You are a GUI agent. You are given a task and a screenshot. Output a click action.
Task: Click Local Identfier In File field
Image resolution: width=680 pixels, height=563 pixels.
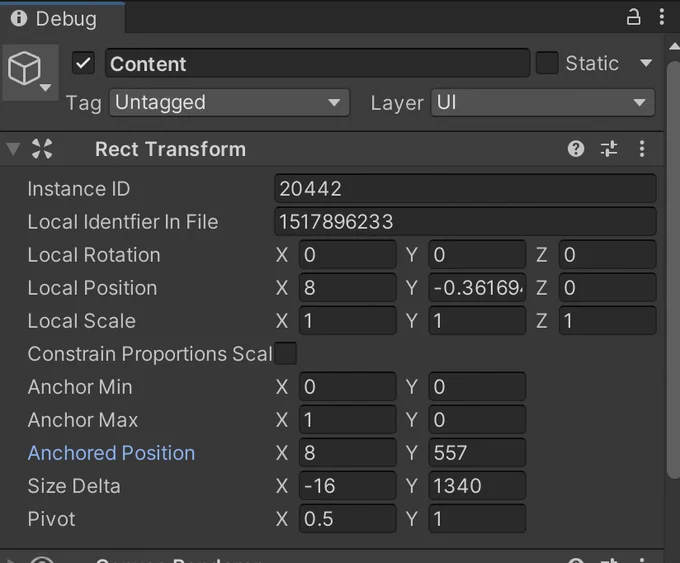point(465,222)
